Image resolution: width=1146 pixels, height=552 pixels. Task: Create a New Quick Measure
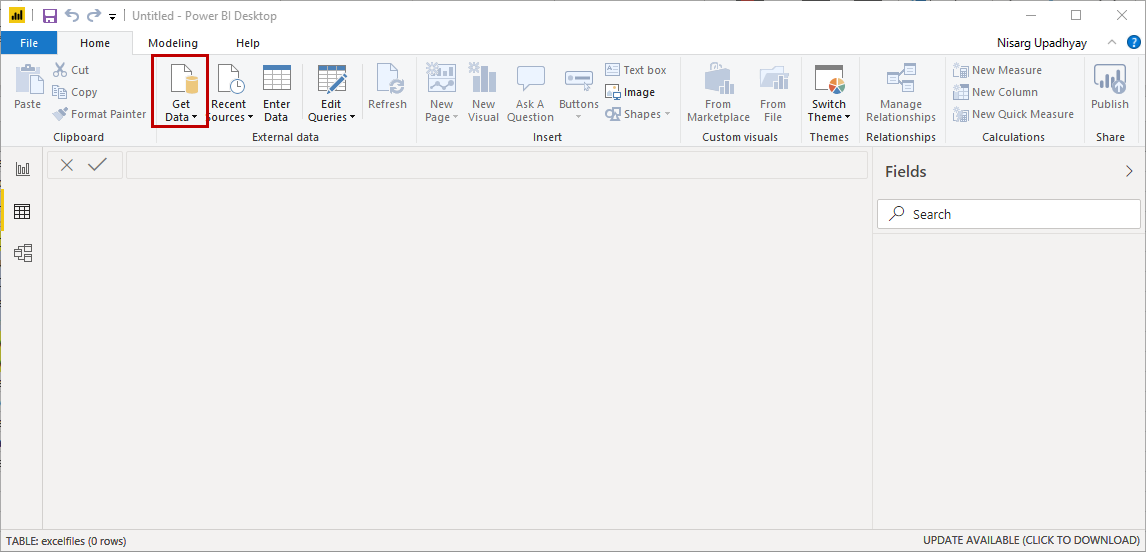point(1013,114)
